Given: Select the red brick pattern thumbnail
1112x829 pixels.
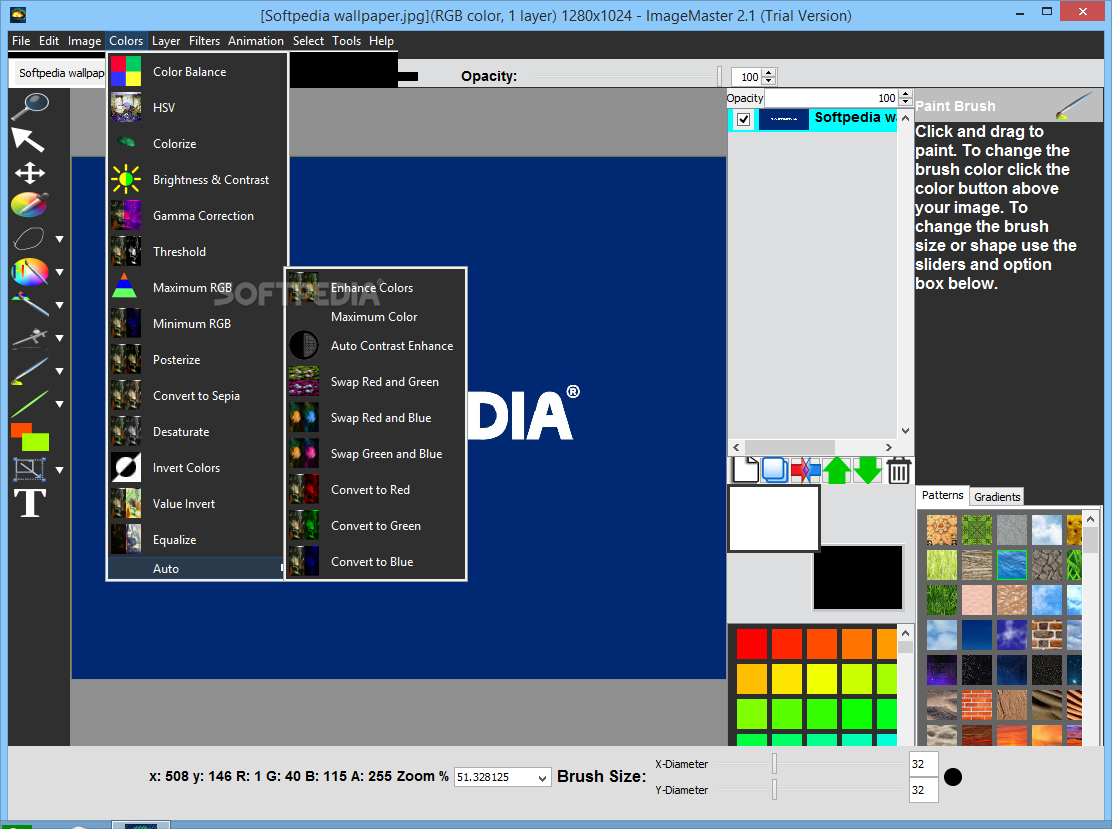Looking at the screenshot, I should [977, 705].
